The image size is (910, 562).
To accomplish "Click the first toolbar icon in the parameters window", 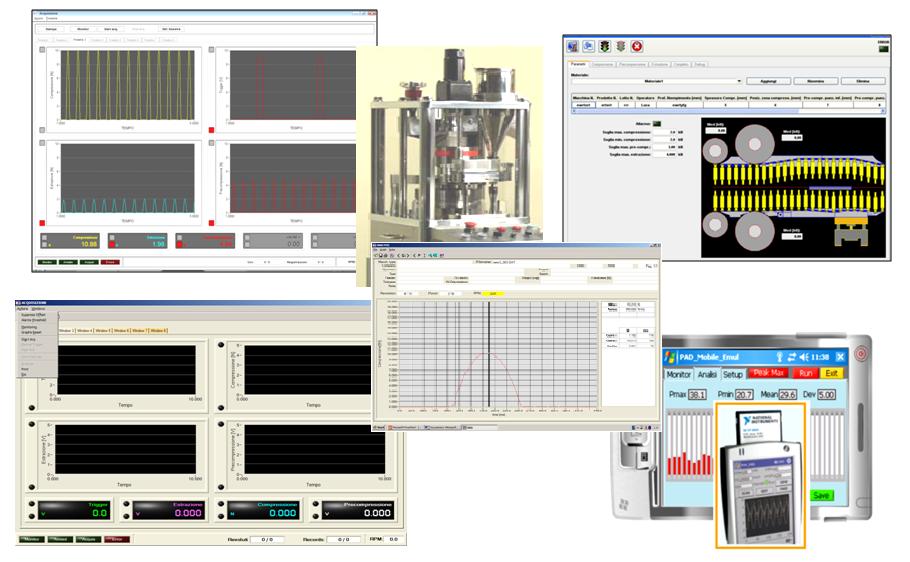I will click(x=573, y=46).
